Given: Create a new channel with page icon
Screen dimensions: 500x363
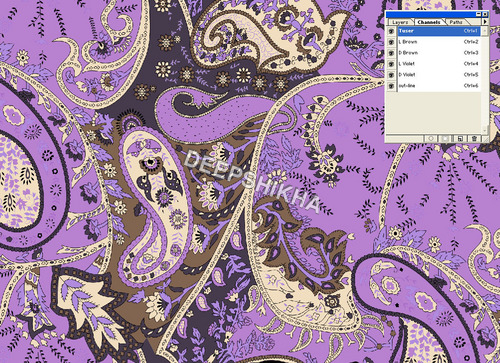Looking at the screenshot, I should pyautogui.click(x=460, y=139).
